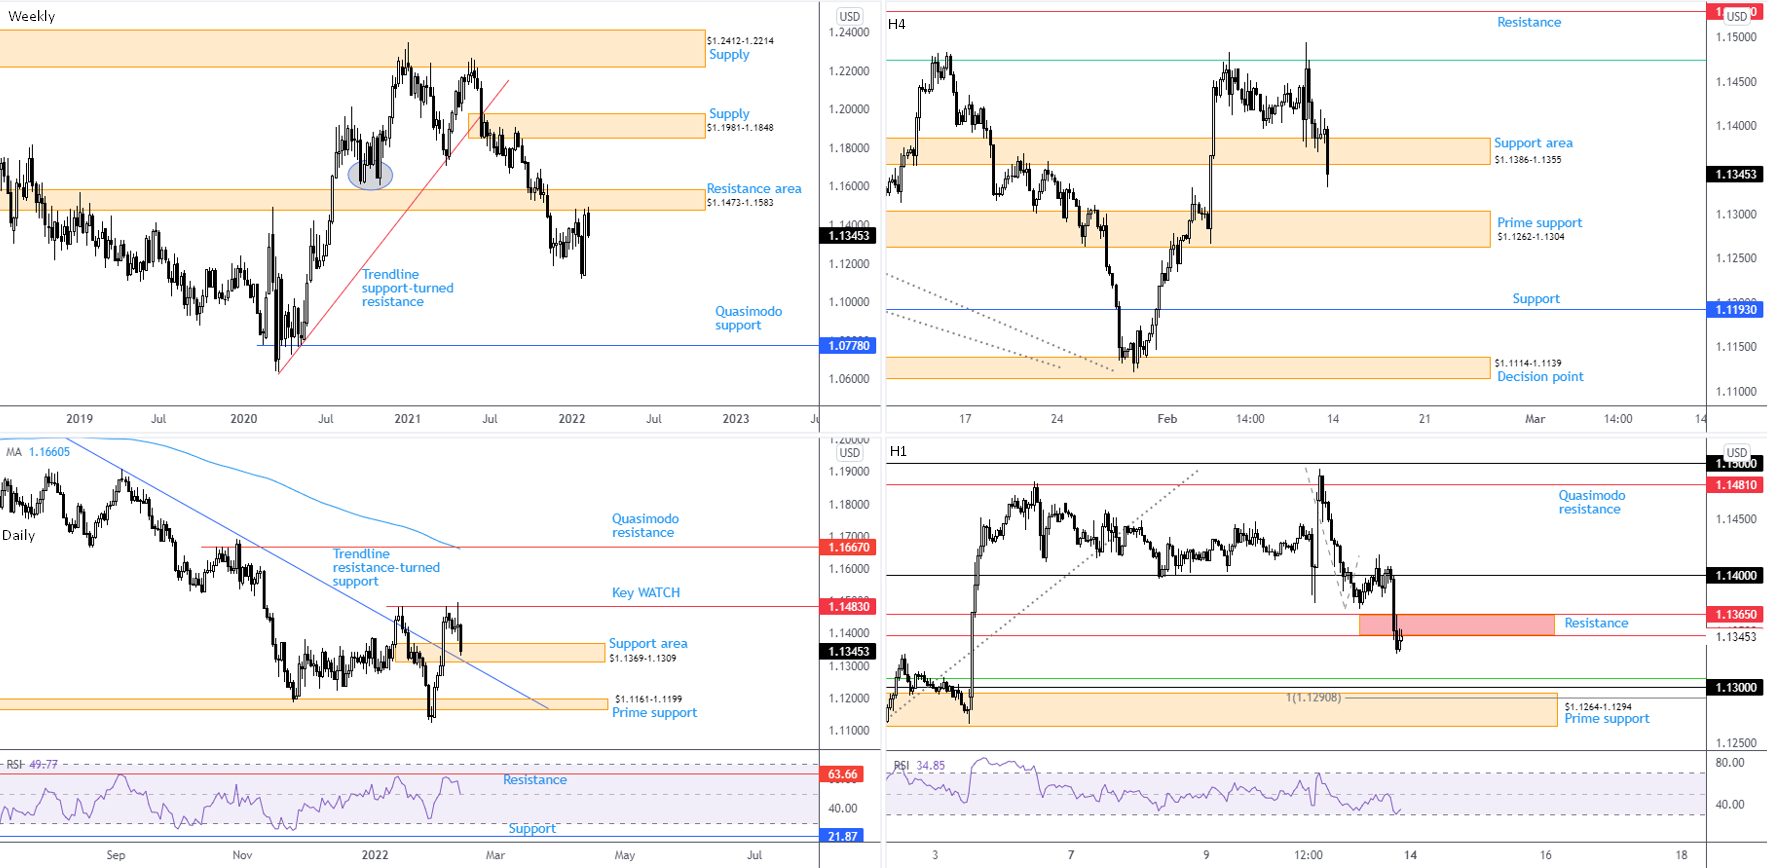This screenshot has width=1767, height=868.
Task: Select the Decision point text label on H4
Action: 1540,377
